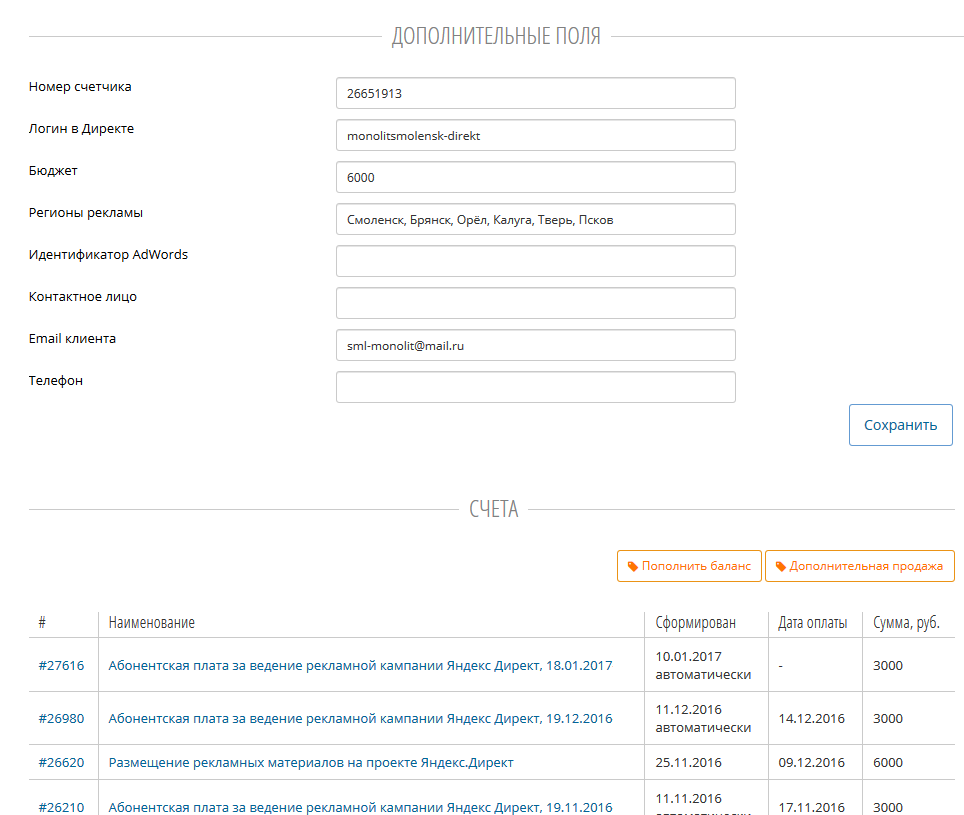The width and height of the screenshot is (964, 815).
Task: Click the Контактное лицо label
Action: tap(82, 297)
